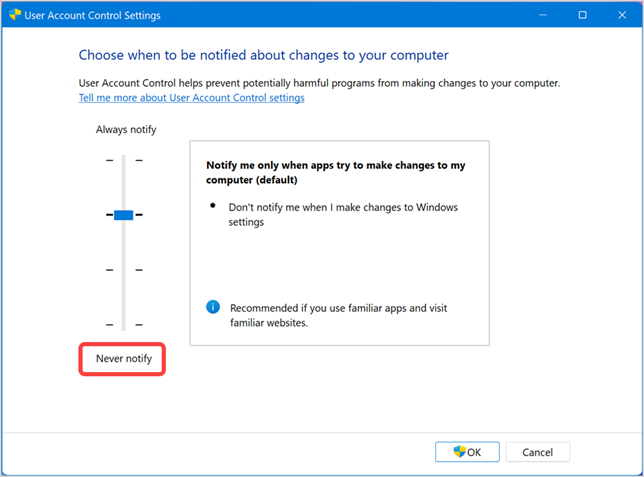644x477 pixels.
Task: Set slider to the lowest tick level
Action: pyautogui.click(x=124, y=325)
